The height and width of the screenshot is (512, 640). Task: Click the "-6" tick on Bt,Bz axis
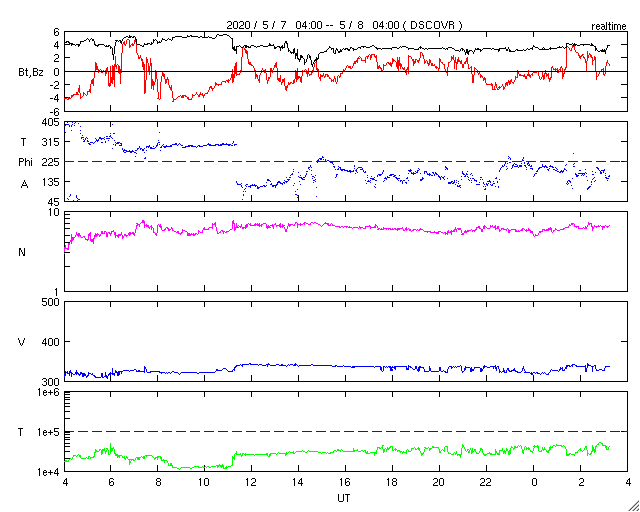tap(55, 111)
